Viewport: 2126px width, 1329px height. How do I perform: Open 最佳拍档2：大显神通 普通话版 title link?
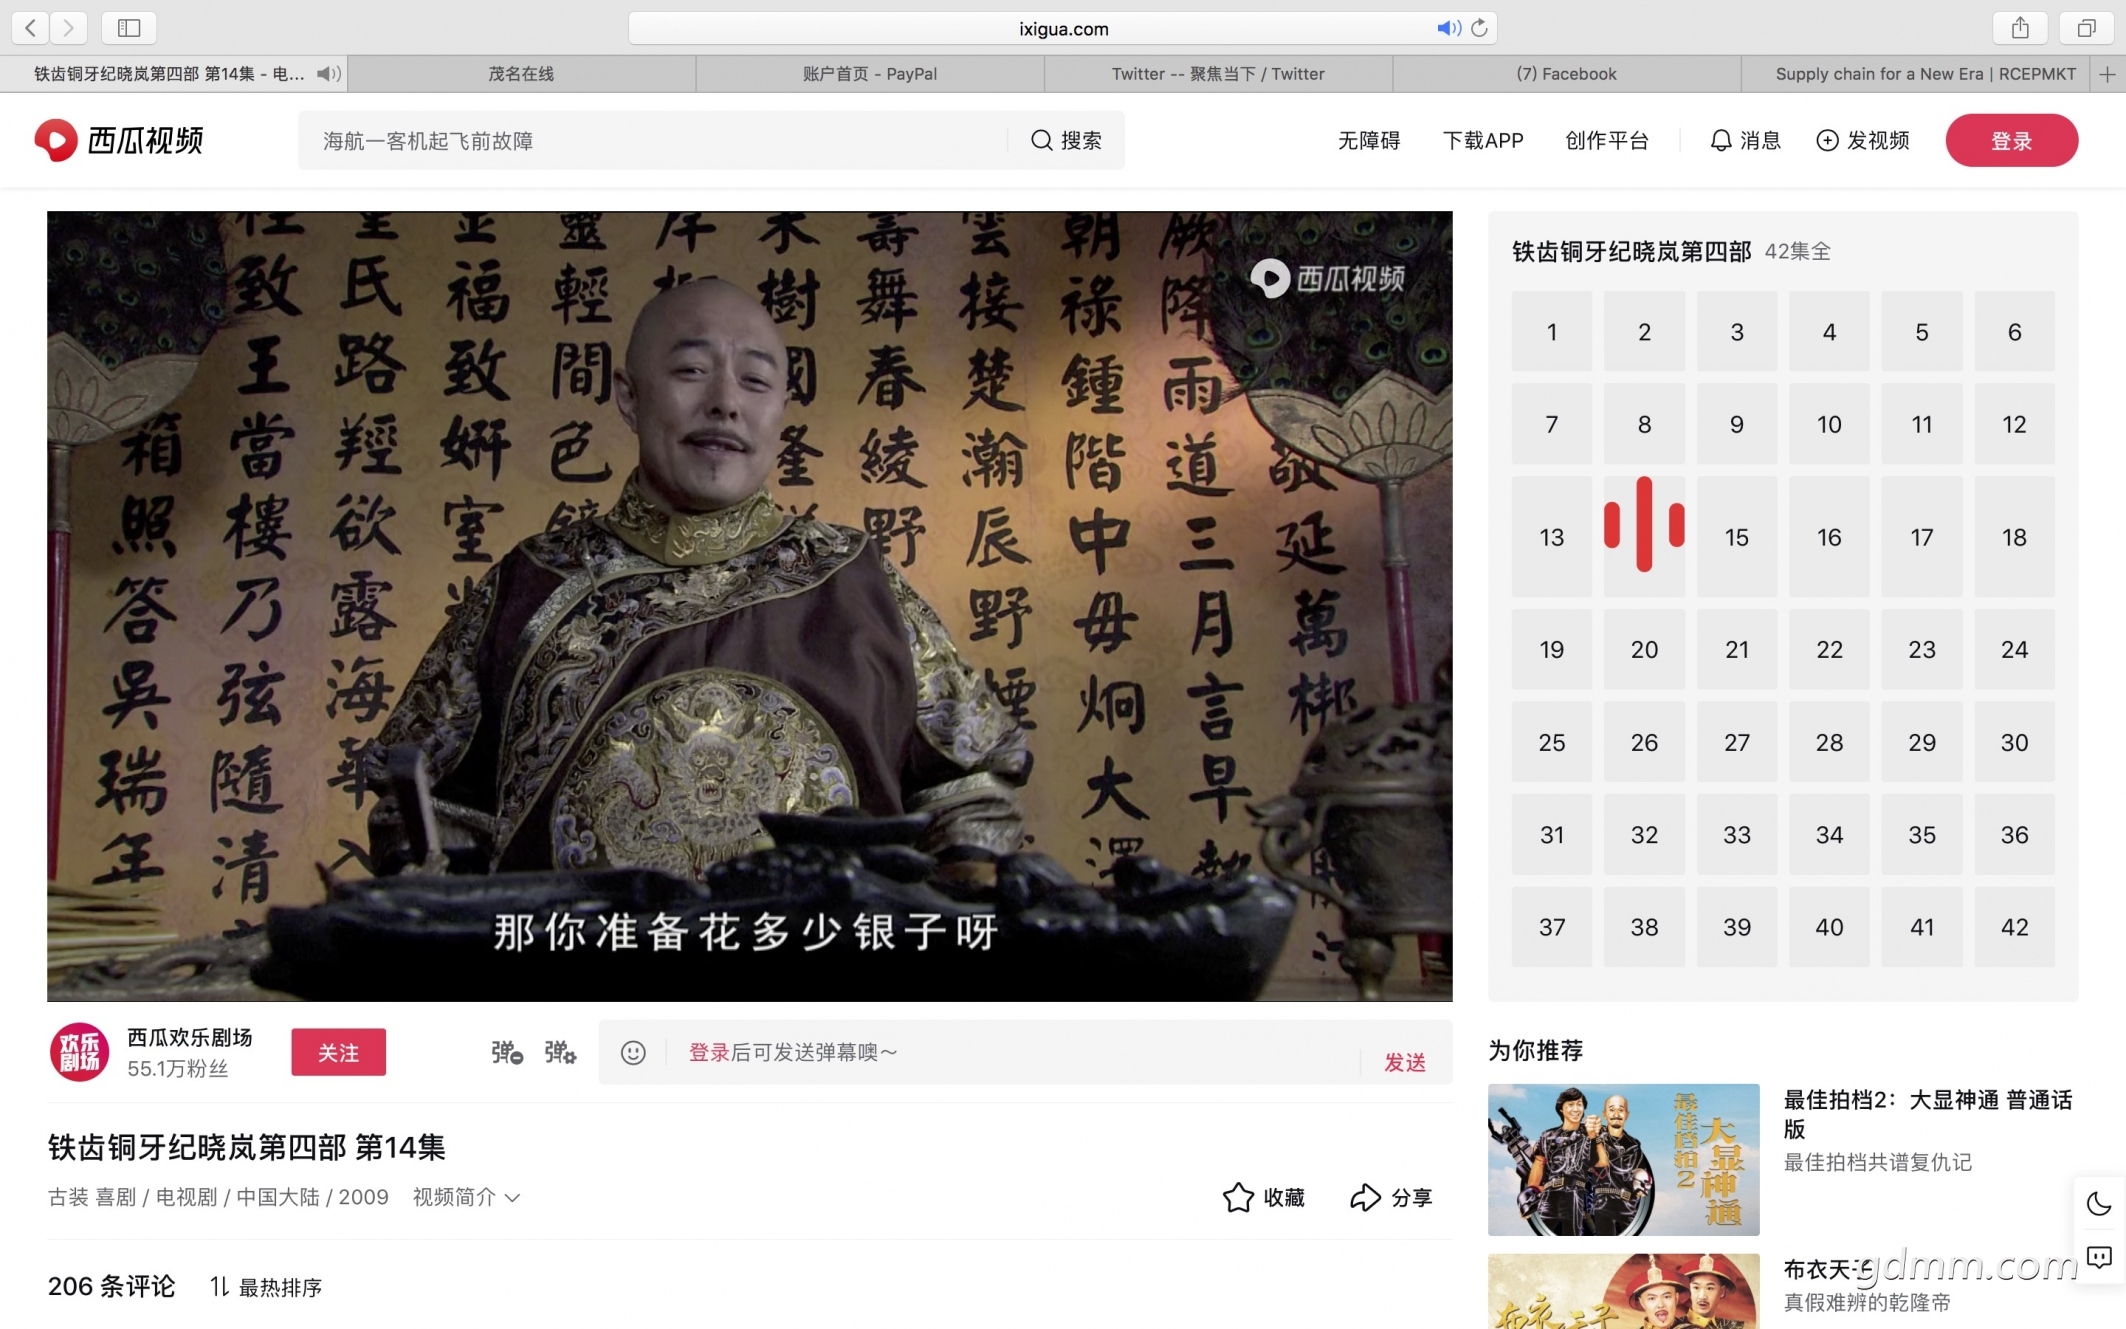(1928, 1114)
